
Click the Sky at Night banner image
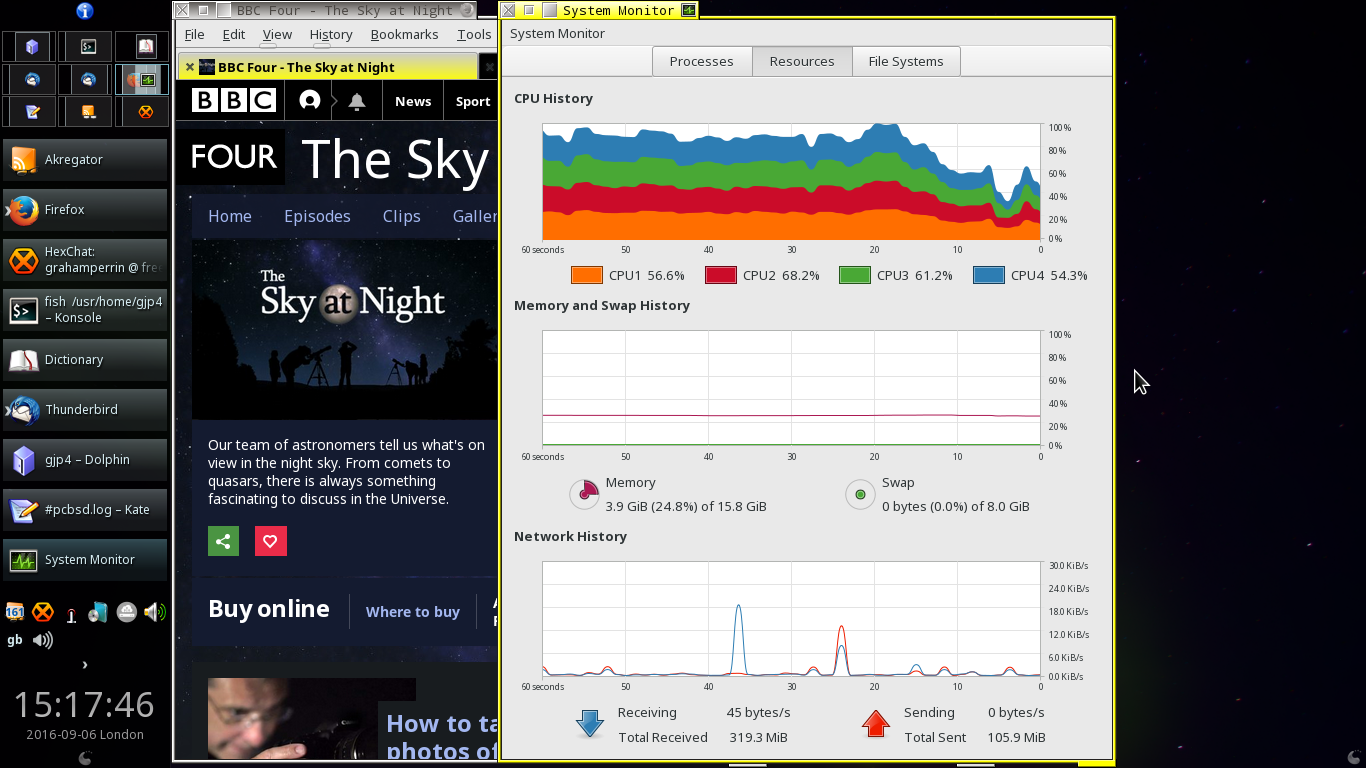click(x=344, y=329)
